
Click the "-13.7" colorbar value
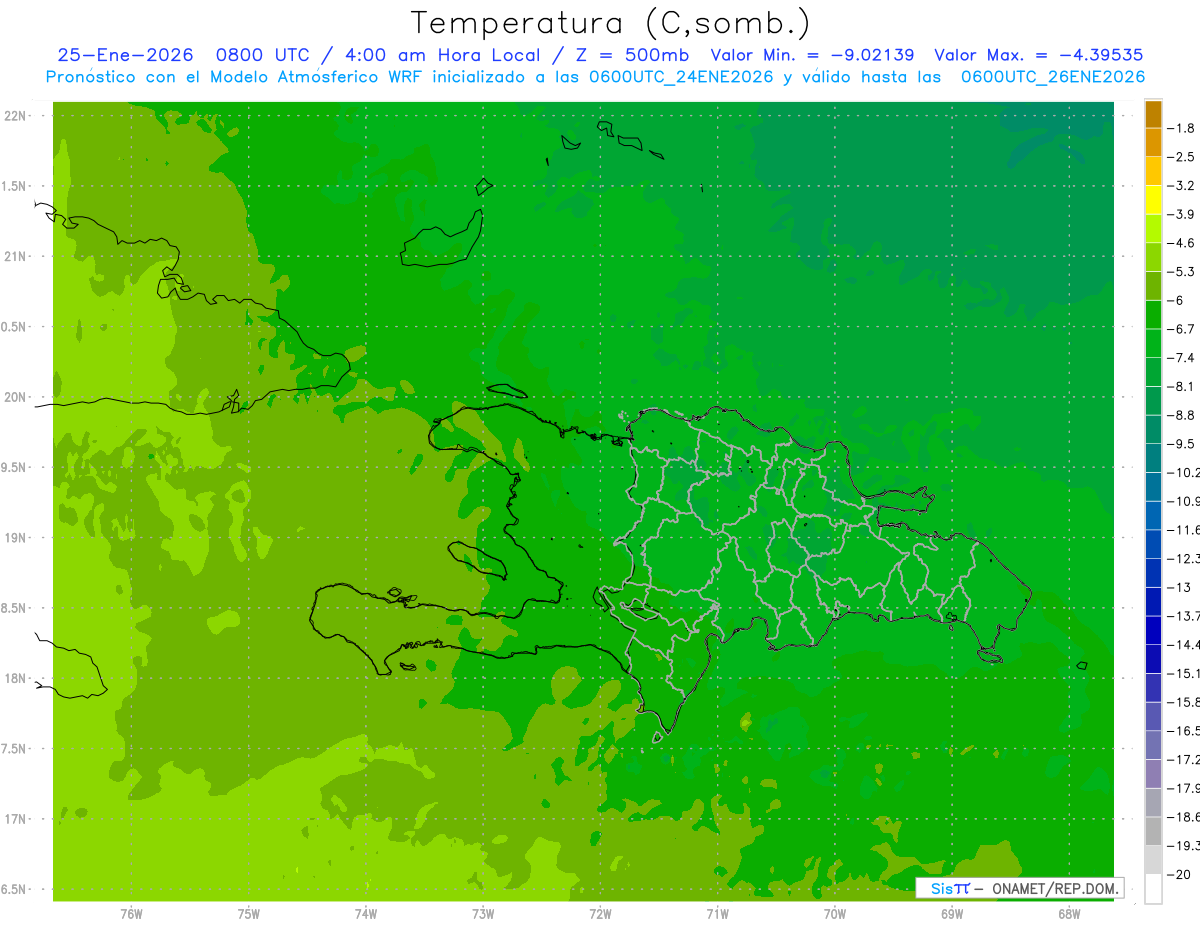[1184, 616]
